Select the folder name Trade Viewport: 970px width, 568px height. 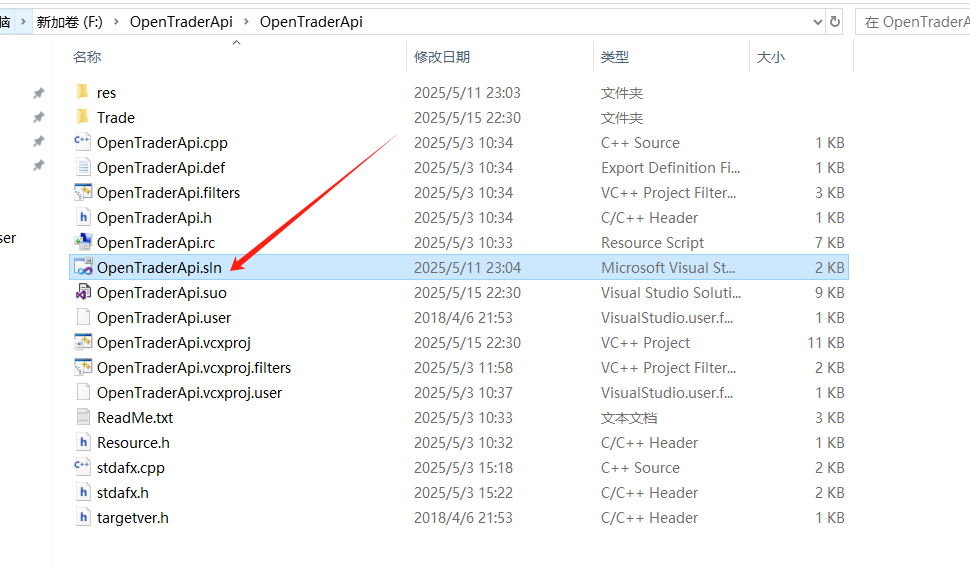pos(116,118)
